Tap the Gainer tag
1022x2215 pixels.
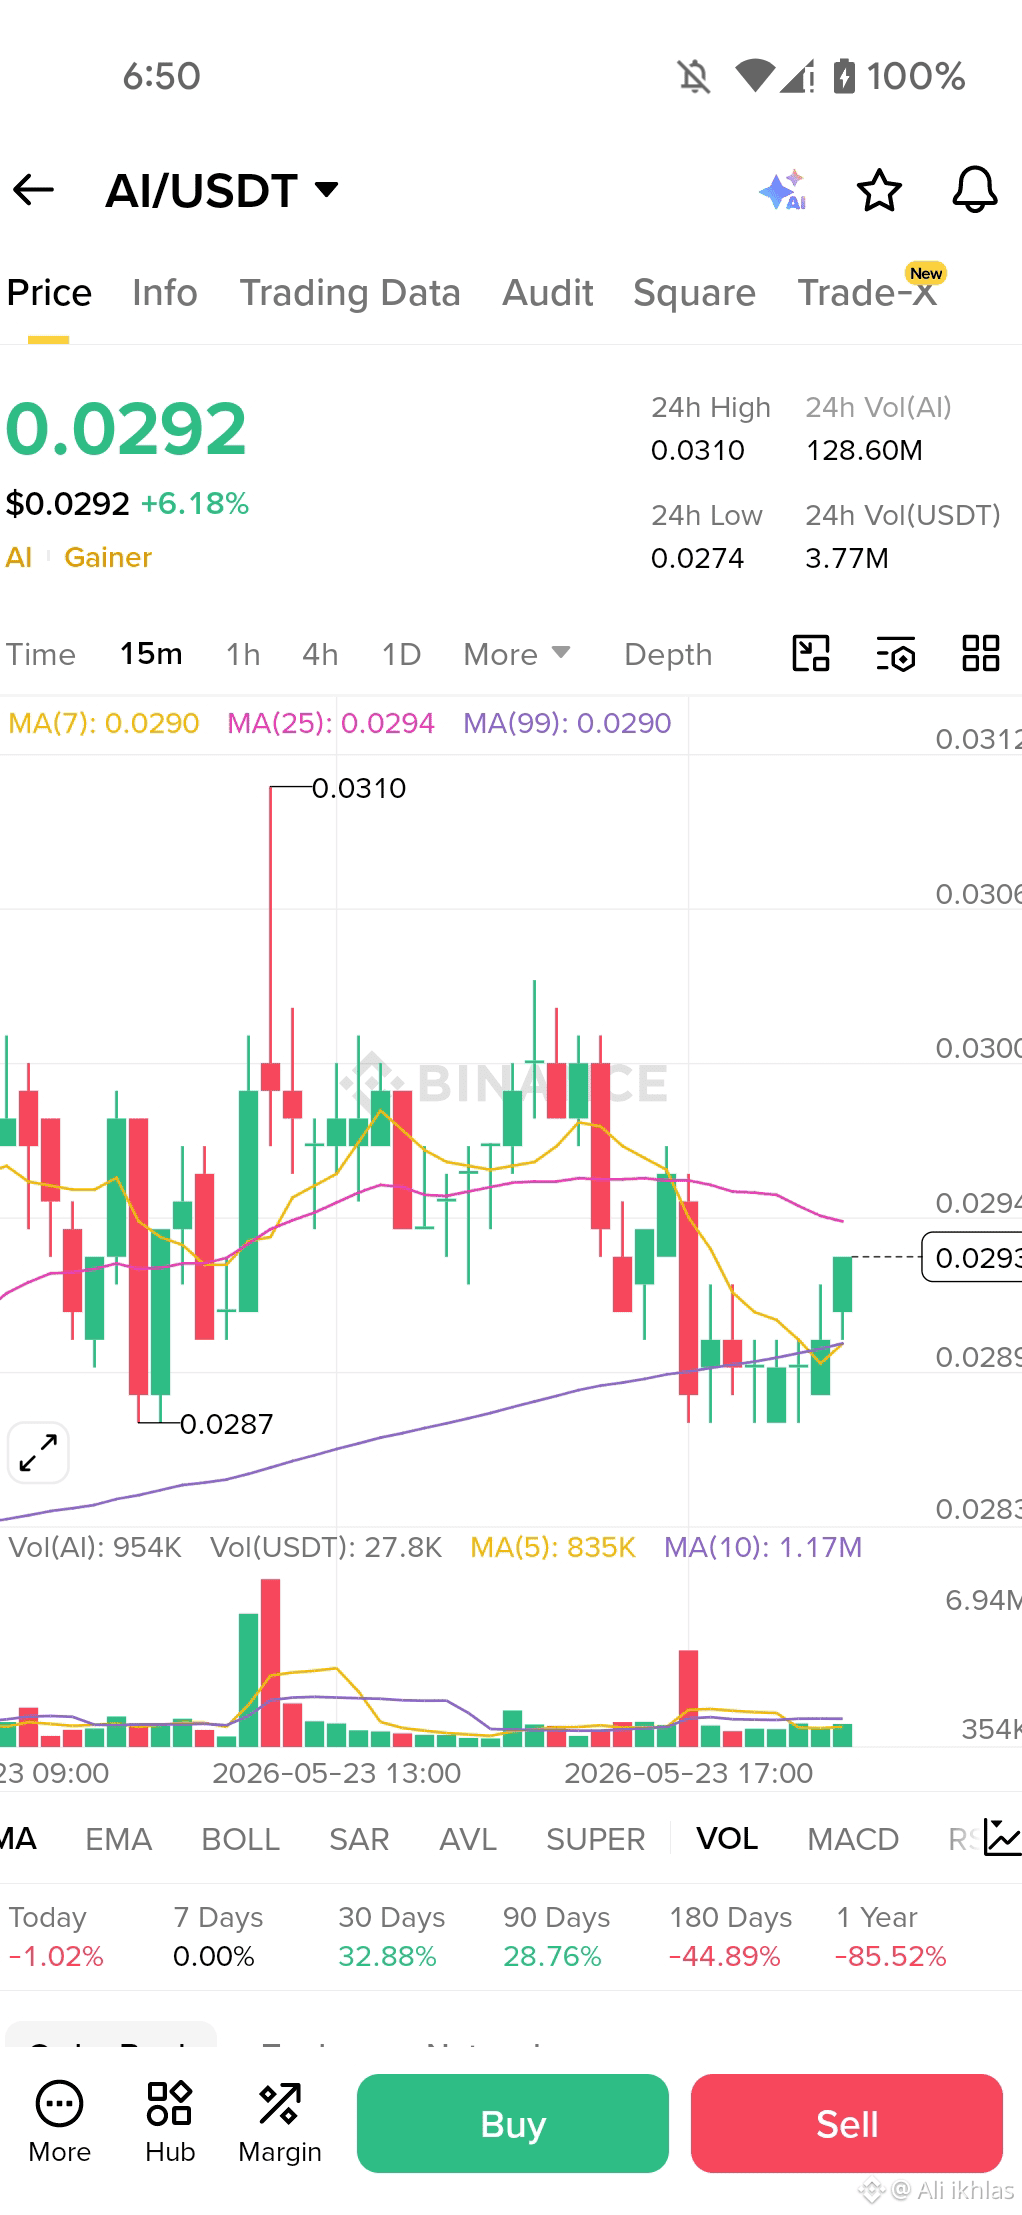[108, 557]
